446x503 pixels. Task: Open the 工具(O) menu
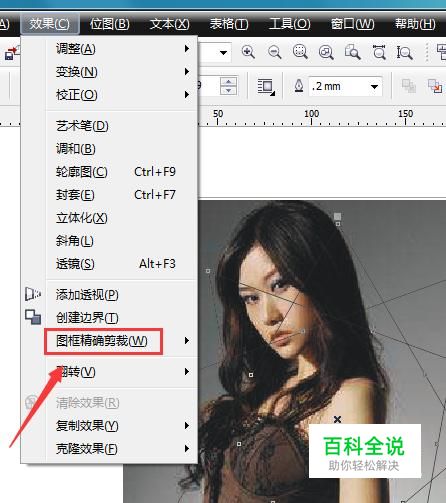pos(289,24)
